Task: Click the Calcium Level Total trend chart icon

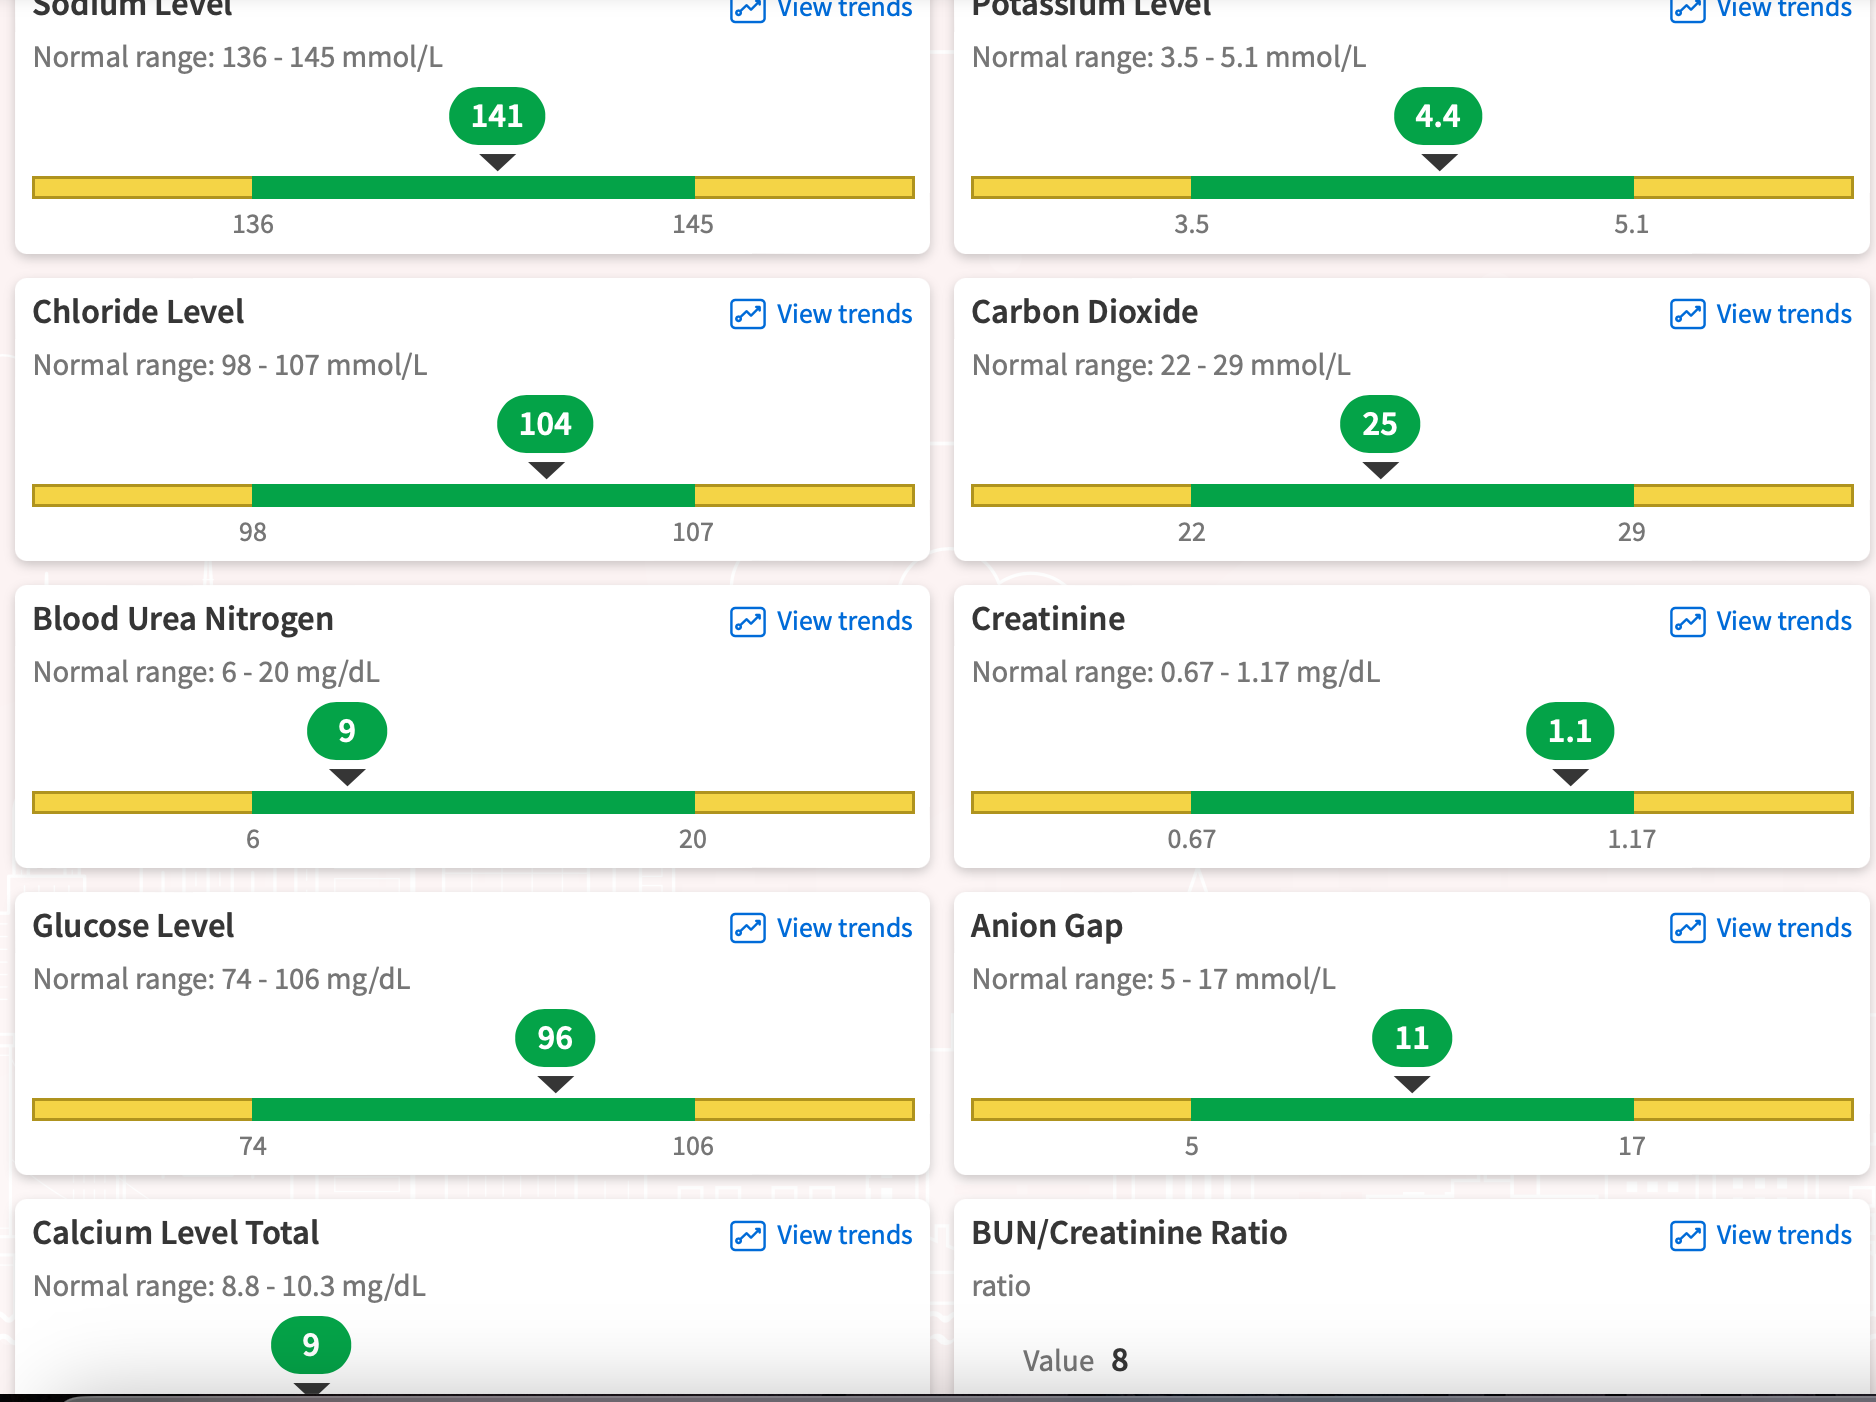Action: pos(747,1235)
